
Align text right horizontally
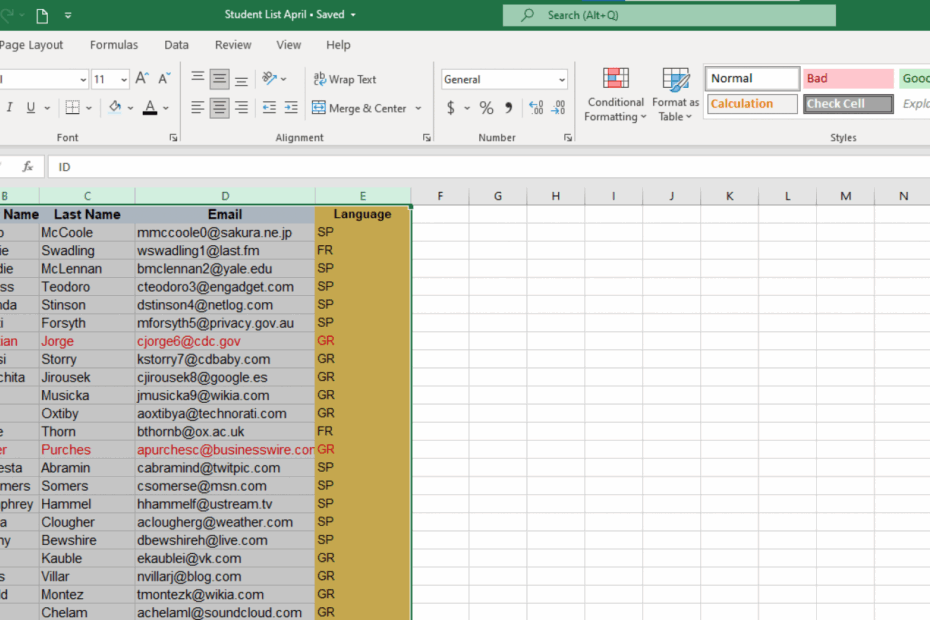click(241, 107)
